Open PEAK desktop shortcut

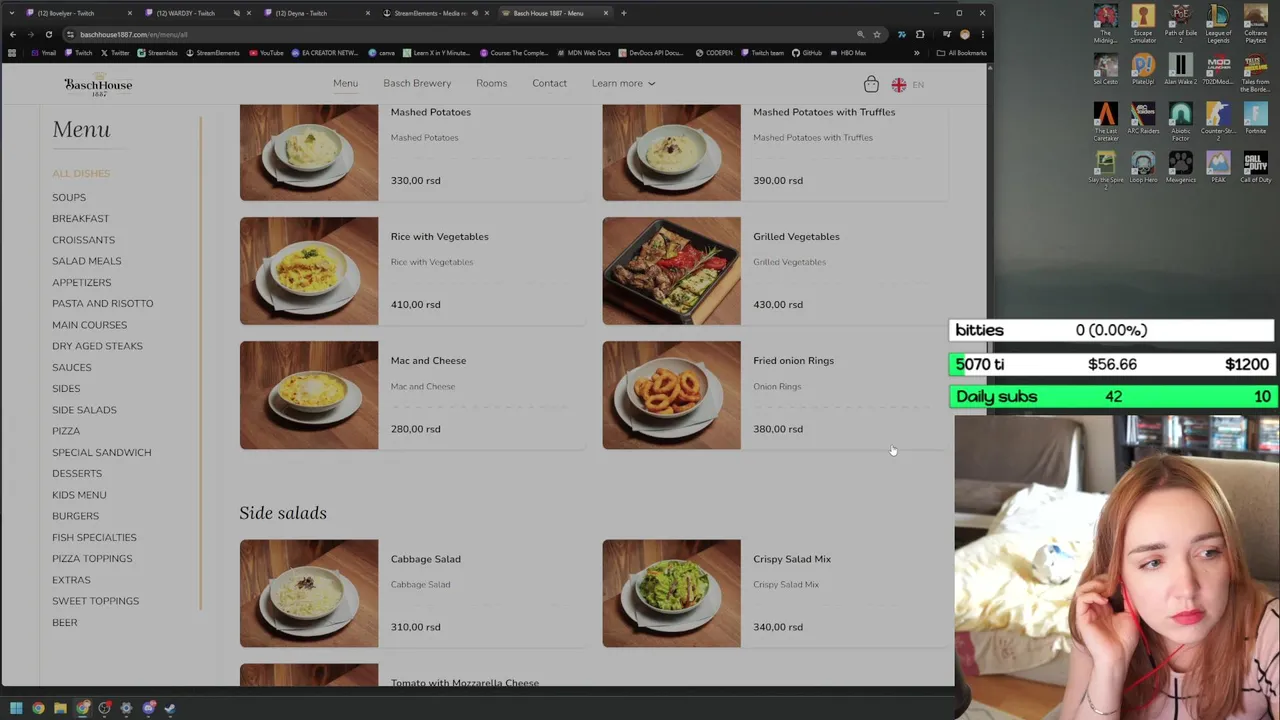[1218, 167]
